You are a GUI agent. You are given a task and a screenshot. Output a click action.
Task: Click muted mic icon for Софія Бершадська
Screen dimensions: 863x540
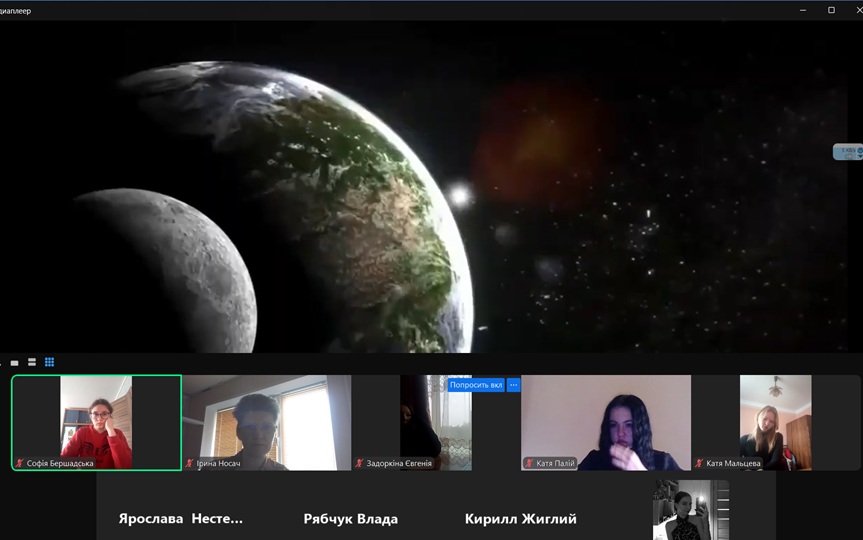[x=20, y=463]
